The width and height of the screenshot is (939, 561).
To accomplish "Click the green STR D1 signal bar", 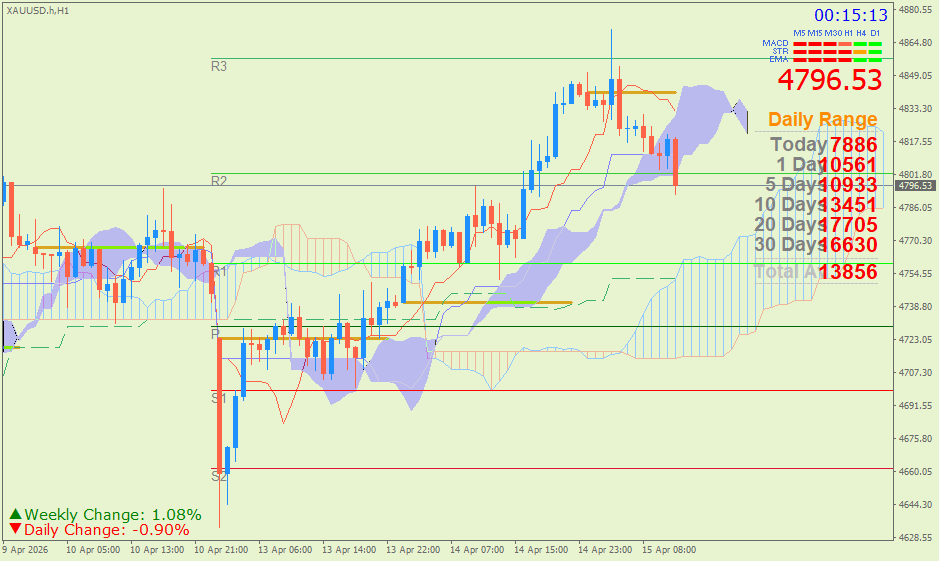I will tap(875, 52).
